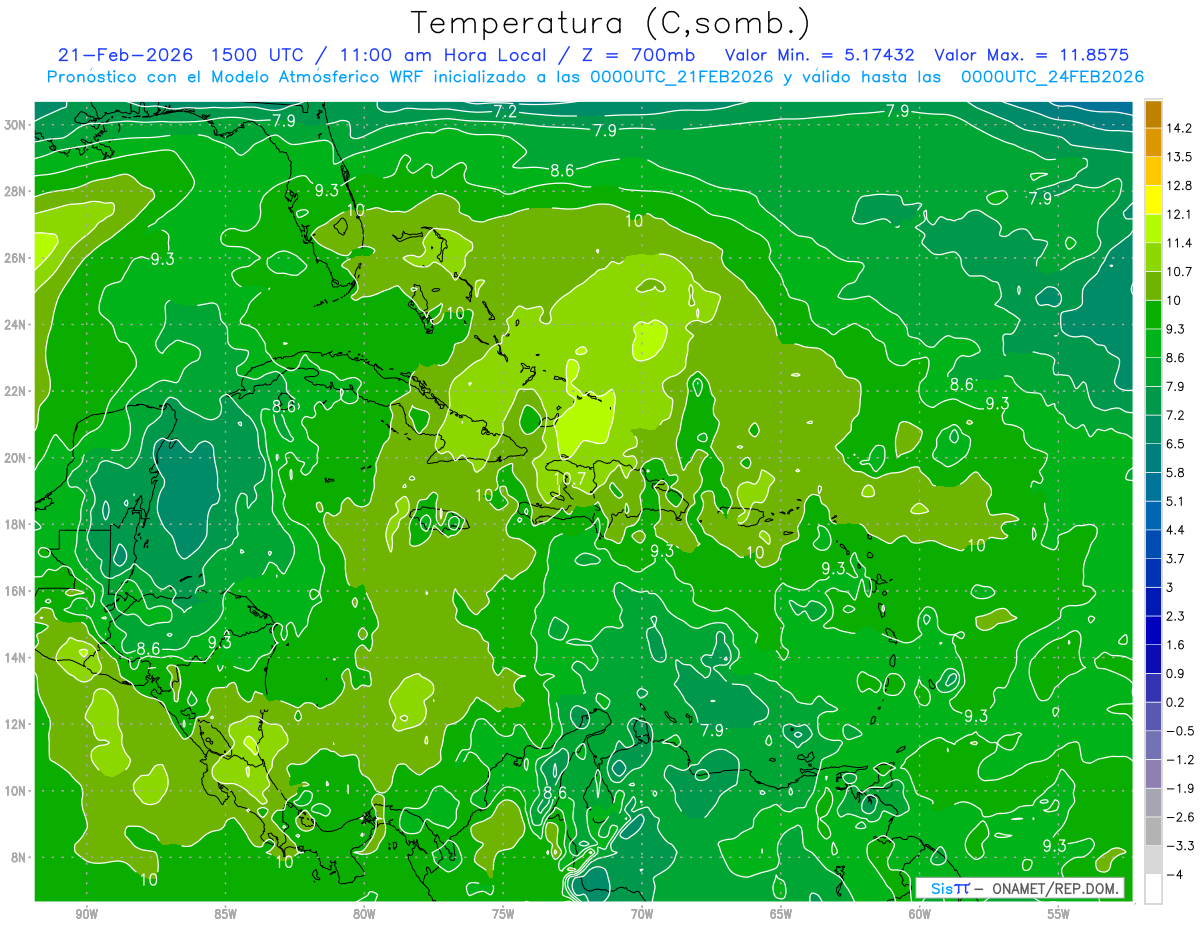Click "Valor Min. = 5.17432"
This screenshot has width=1200, height=927.
click(820, 55)
